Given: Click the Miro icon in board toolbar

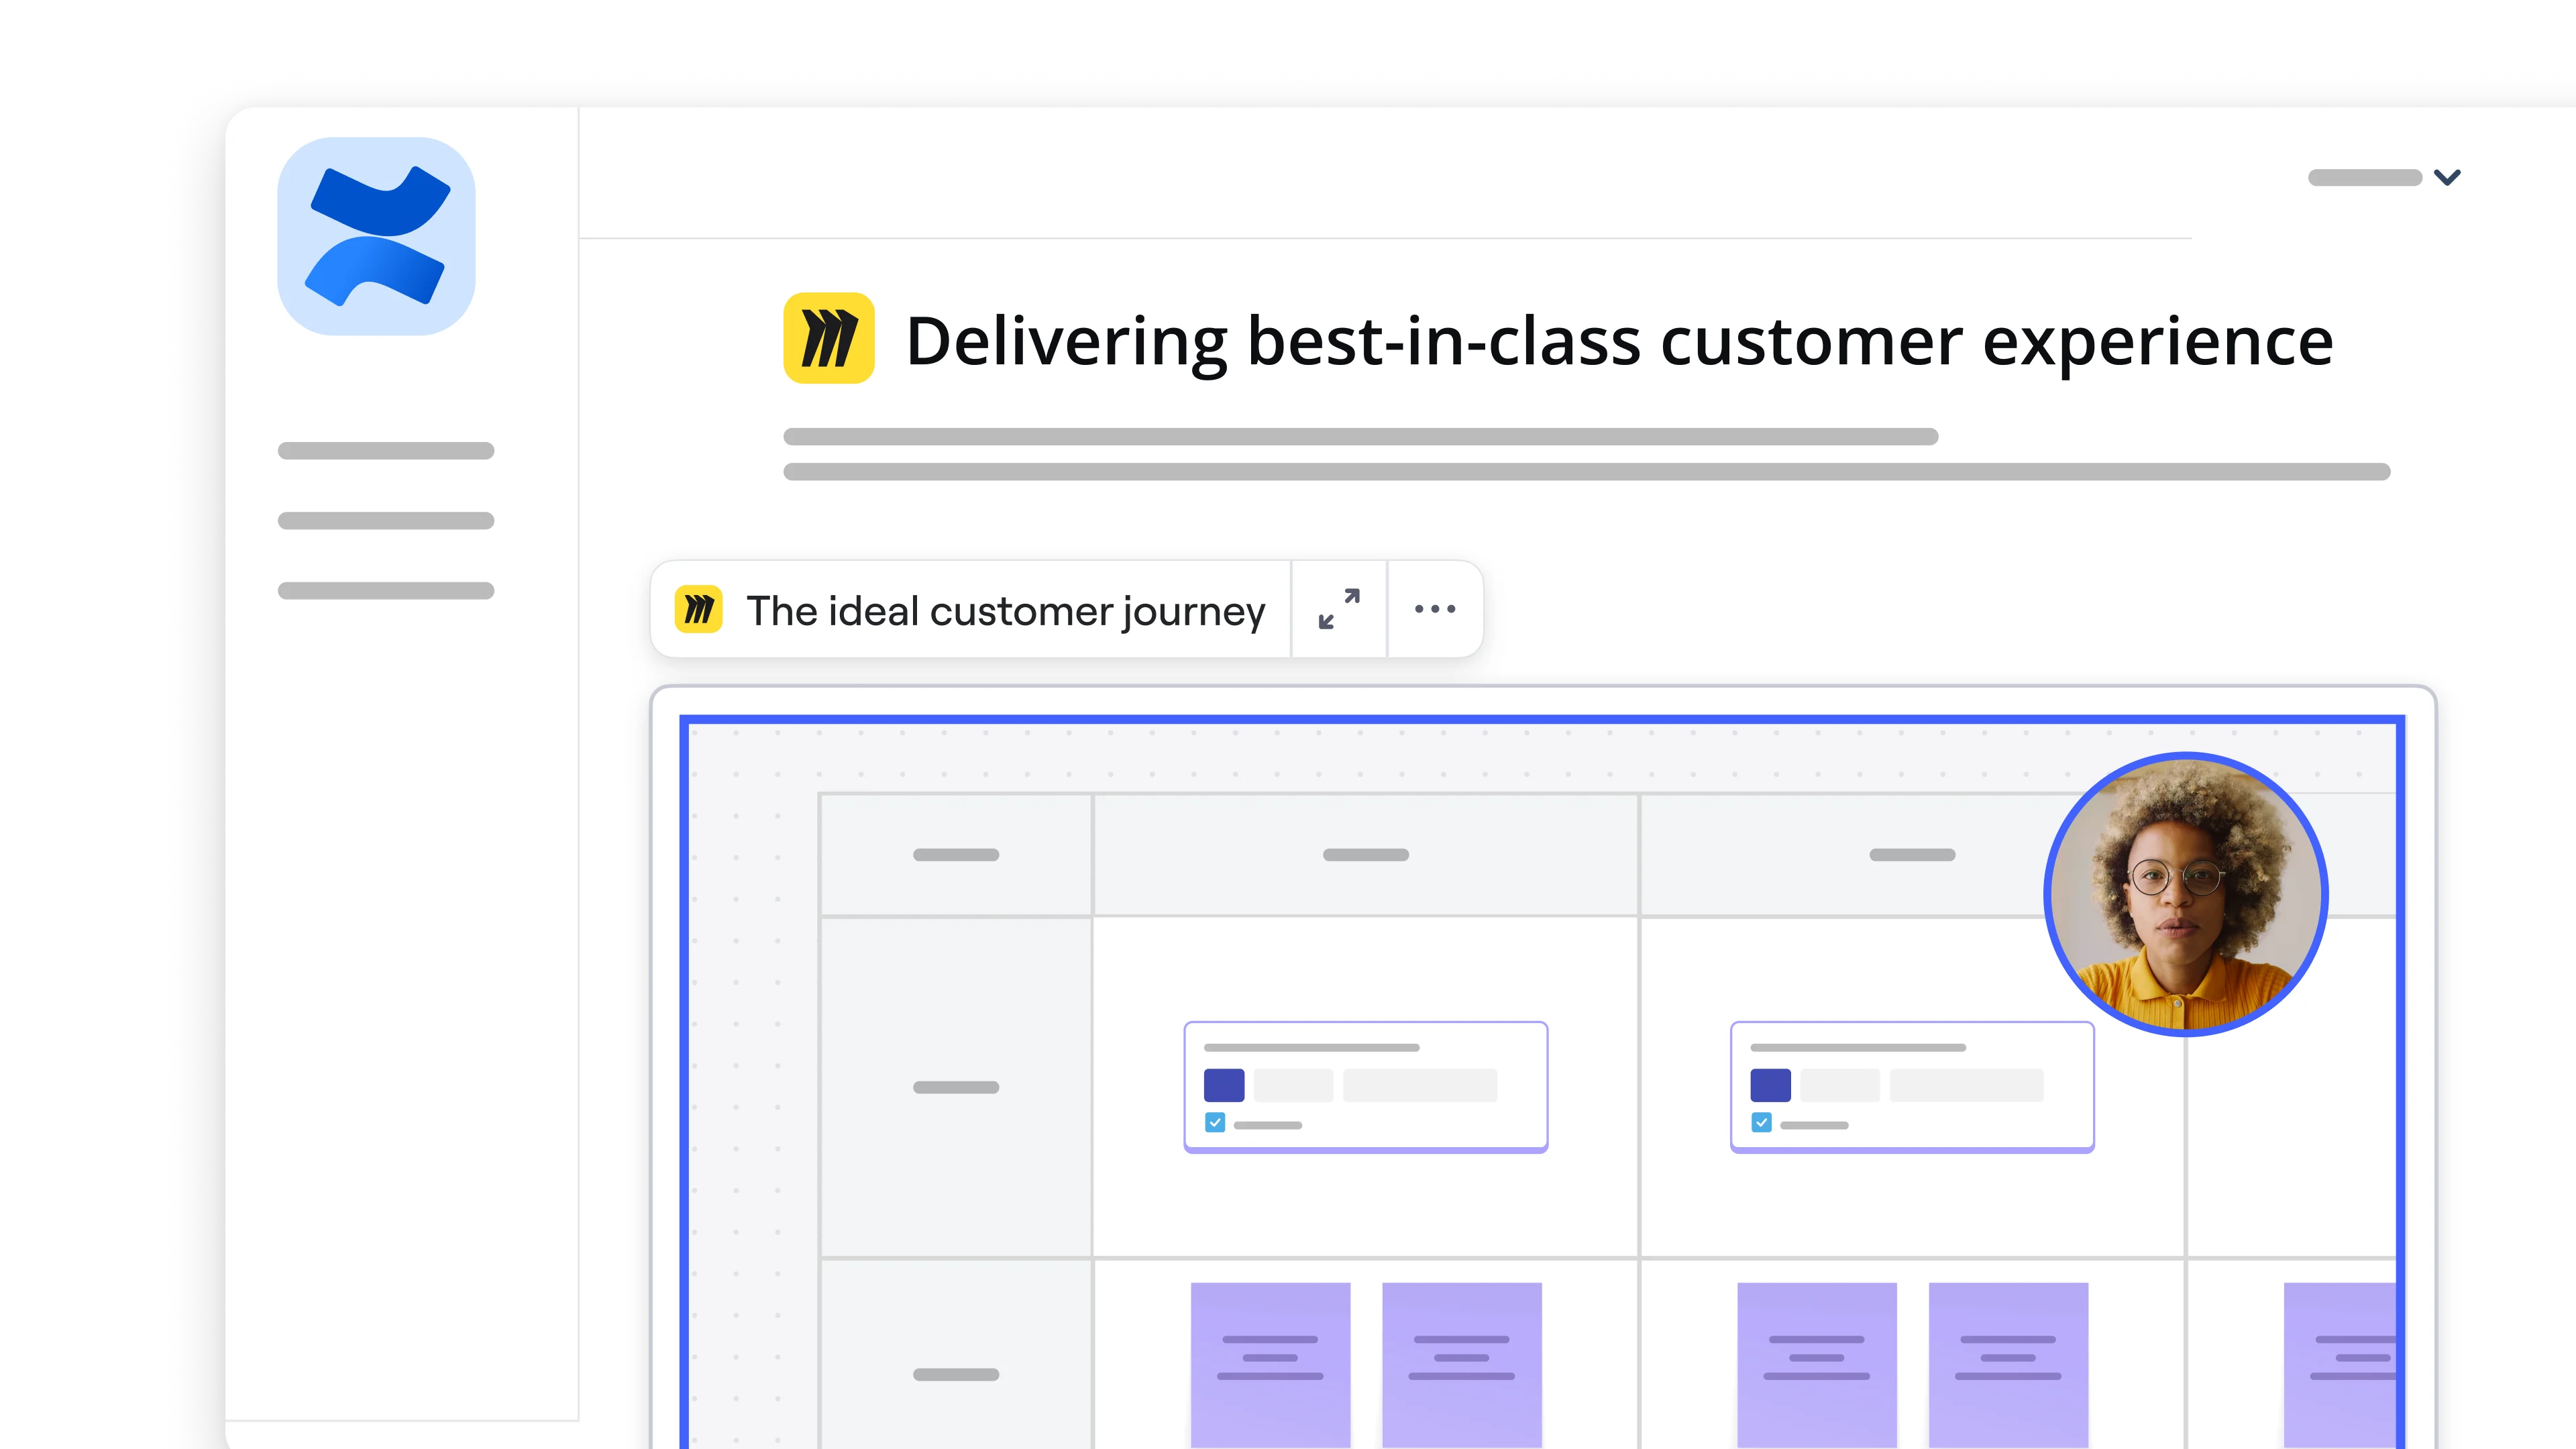Looking at the screenshot, I should click(x=698, y=609).
